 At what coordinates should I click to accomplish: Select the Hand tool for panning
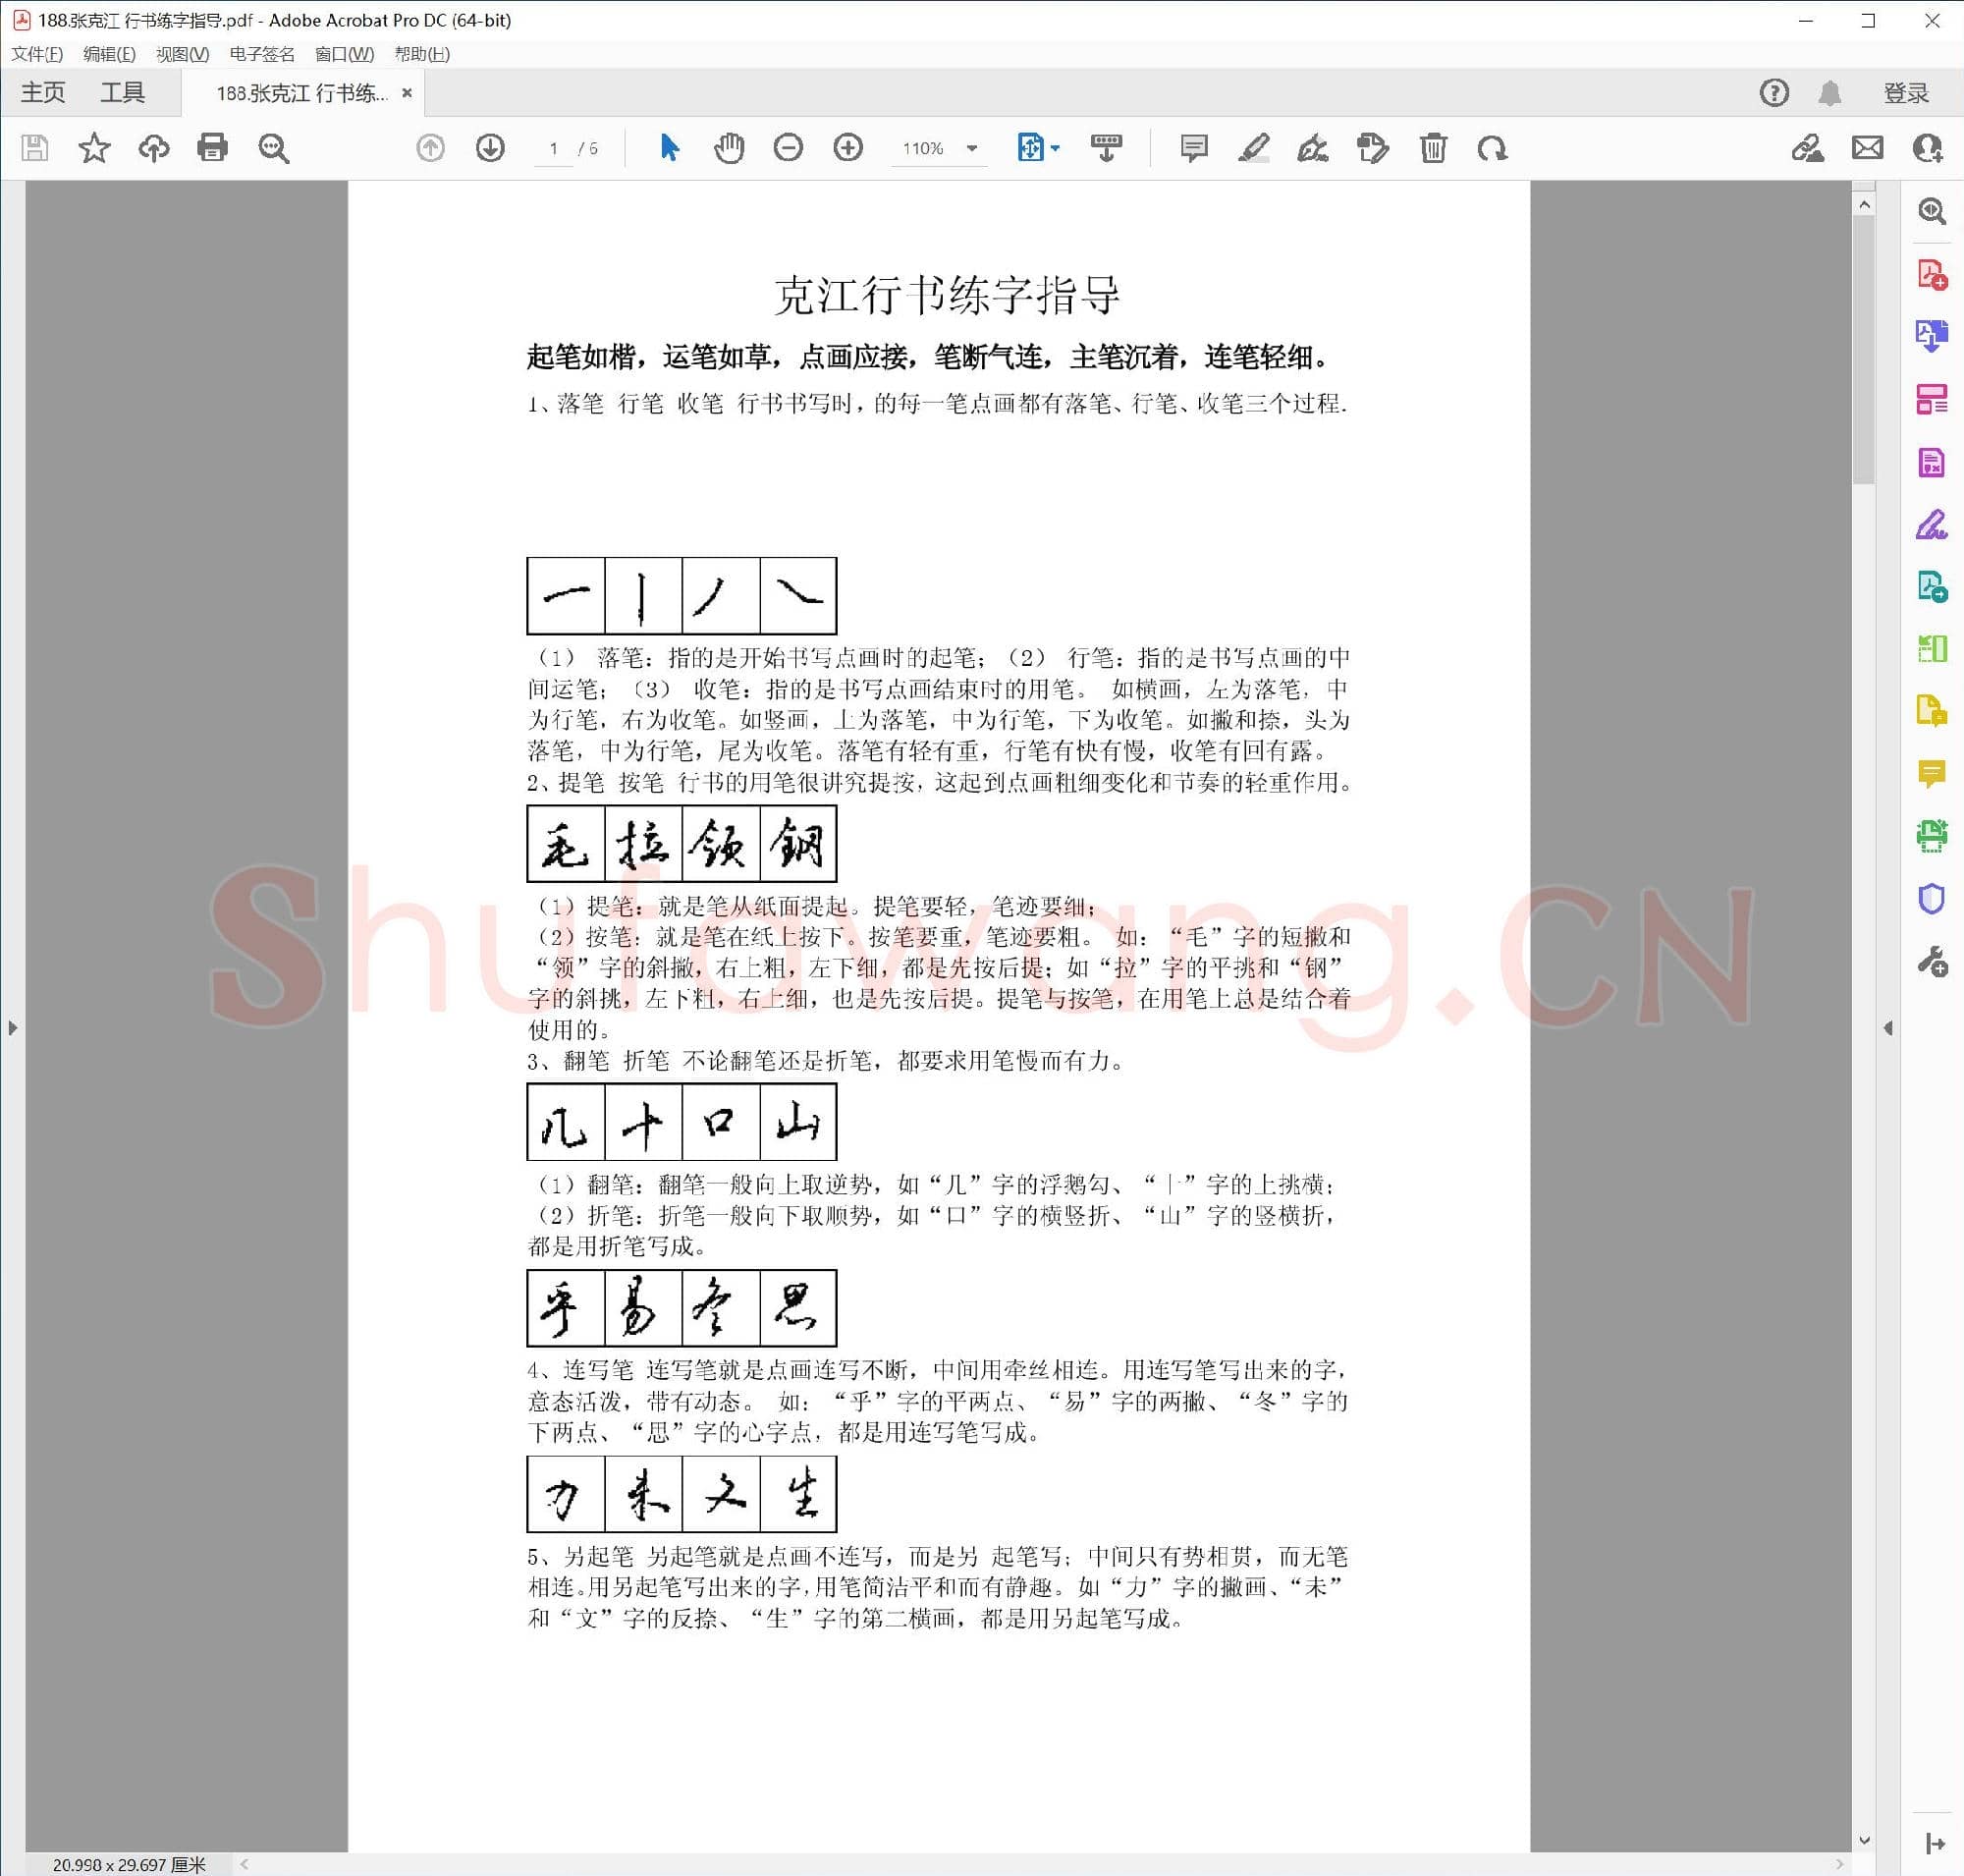(728, 148)
